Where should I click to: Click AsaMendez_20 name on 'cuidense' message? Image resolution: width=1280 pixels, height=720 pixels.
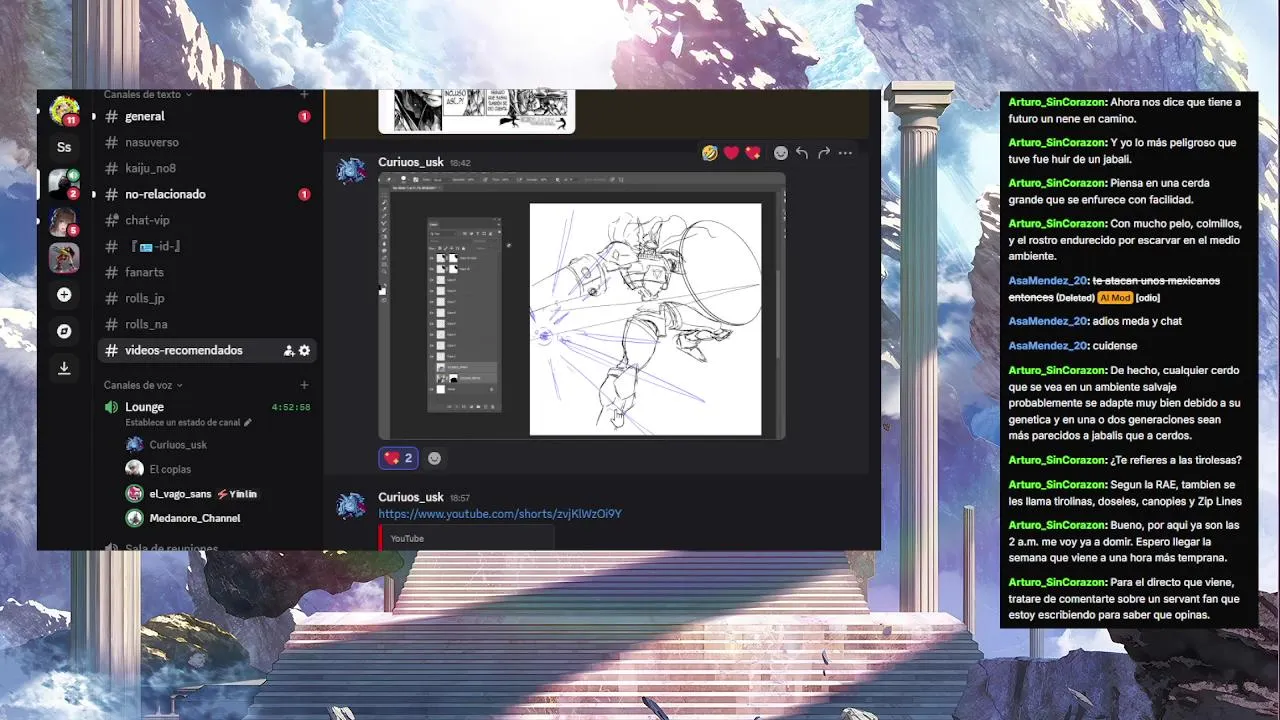(x=1047, y=346)
